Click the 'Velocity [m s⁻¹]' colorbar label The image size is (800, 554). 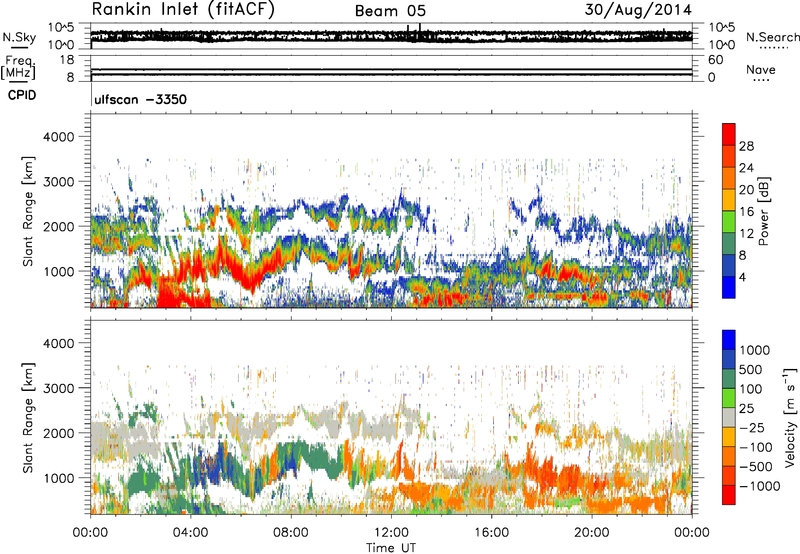coord(790,417)
